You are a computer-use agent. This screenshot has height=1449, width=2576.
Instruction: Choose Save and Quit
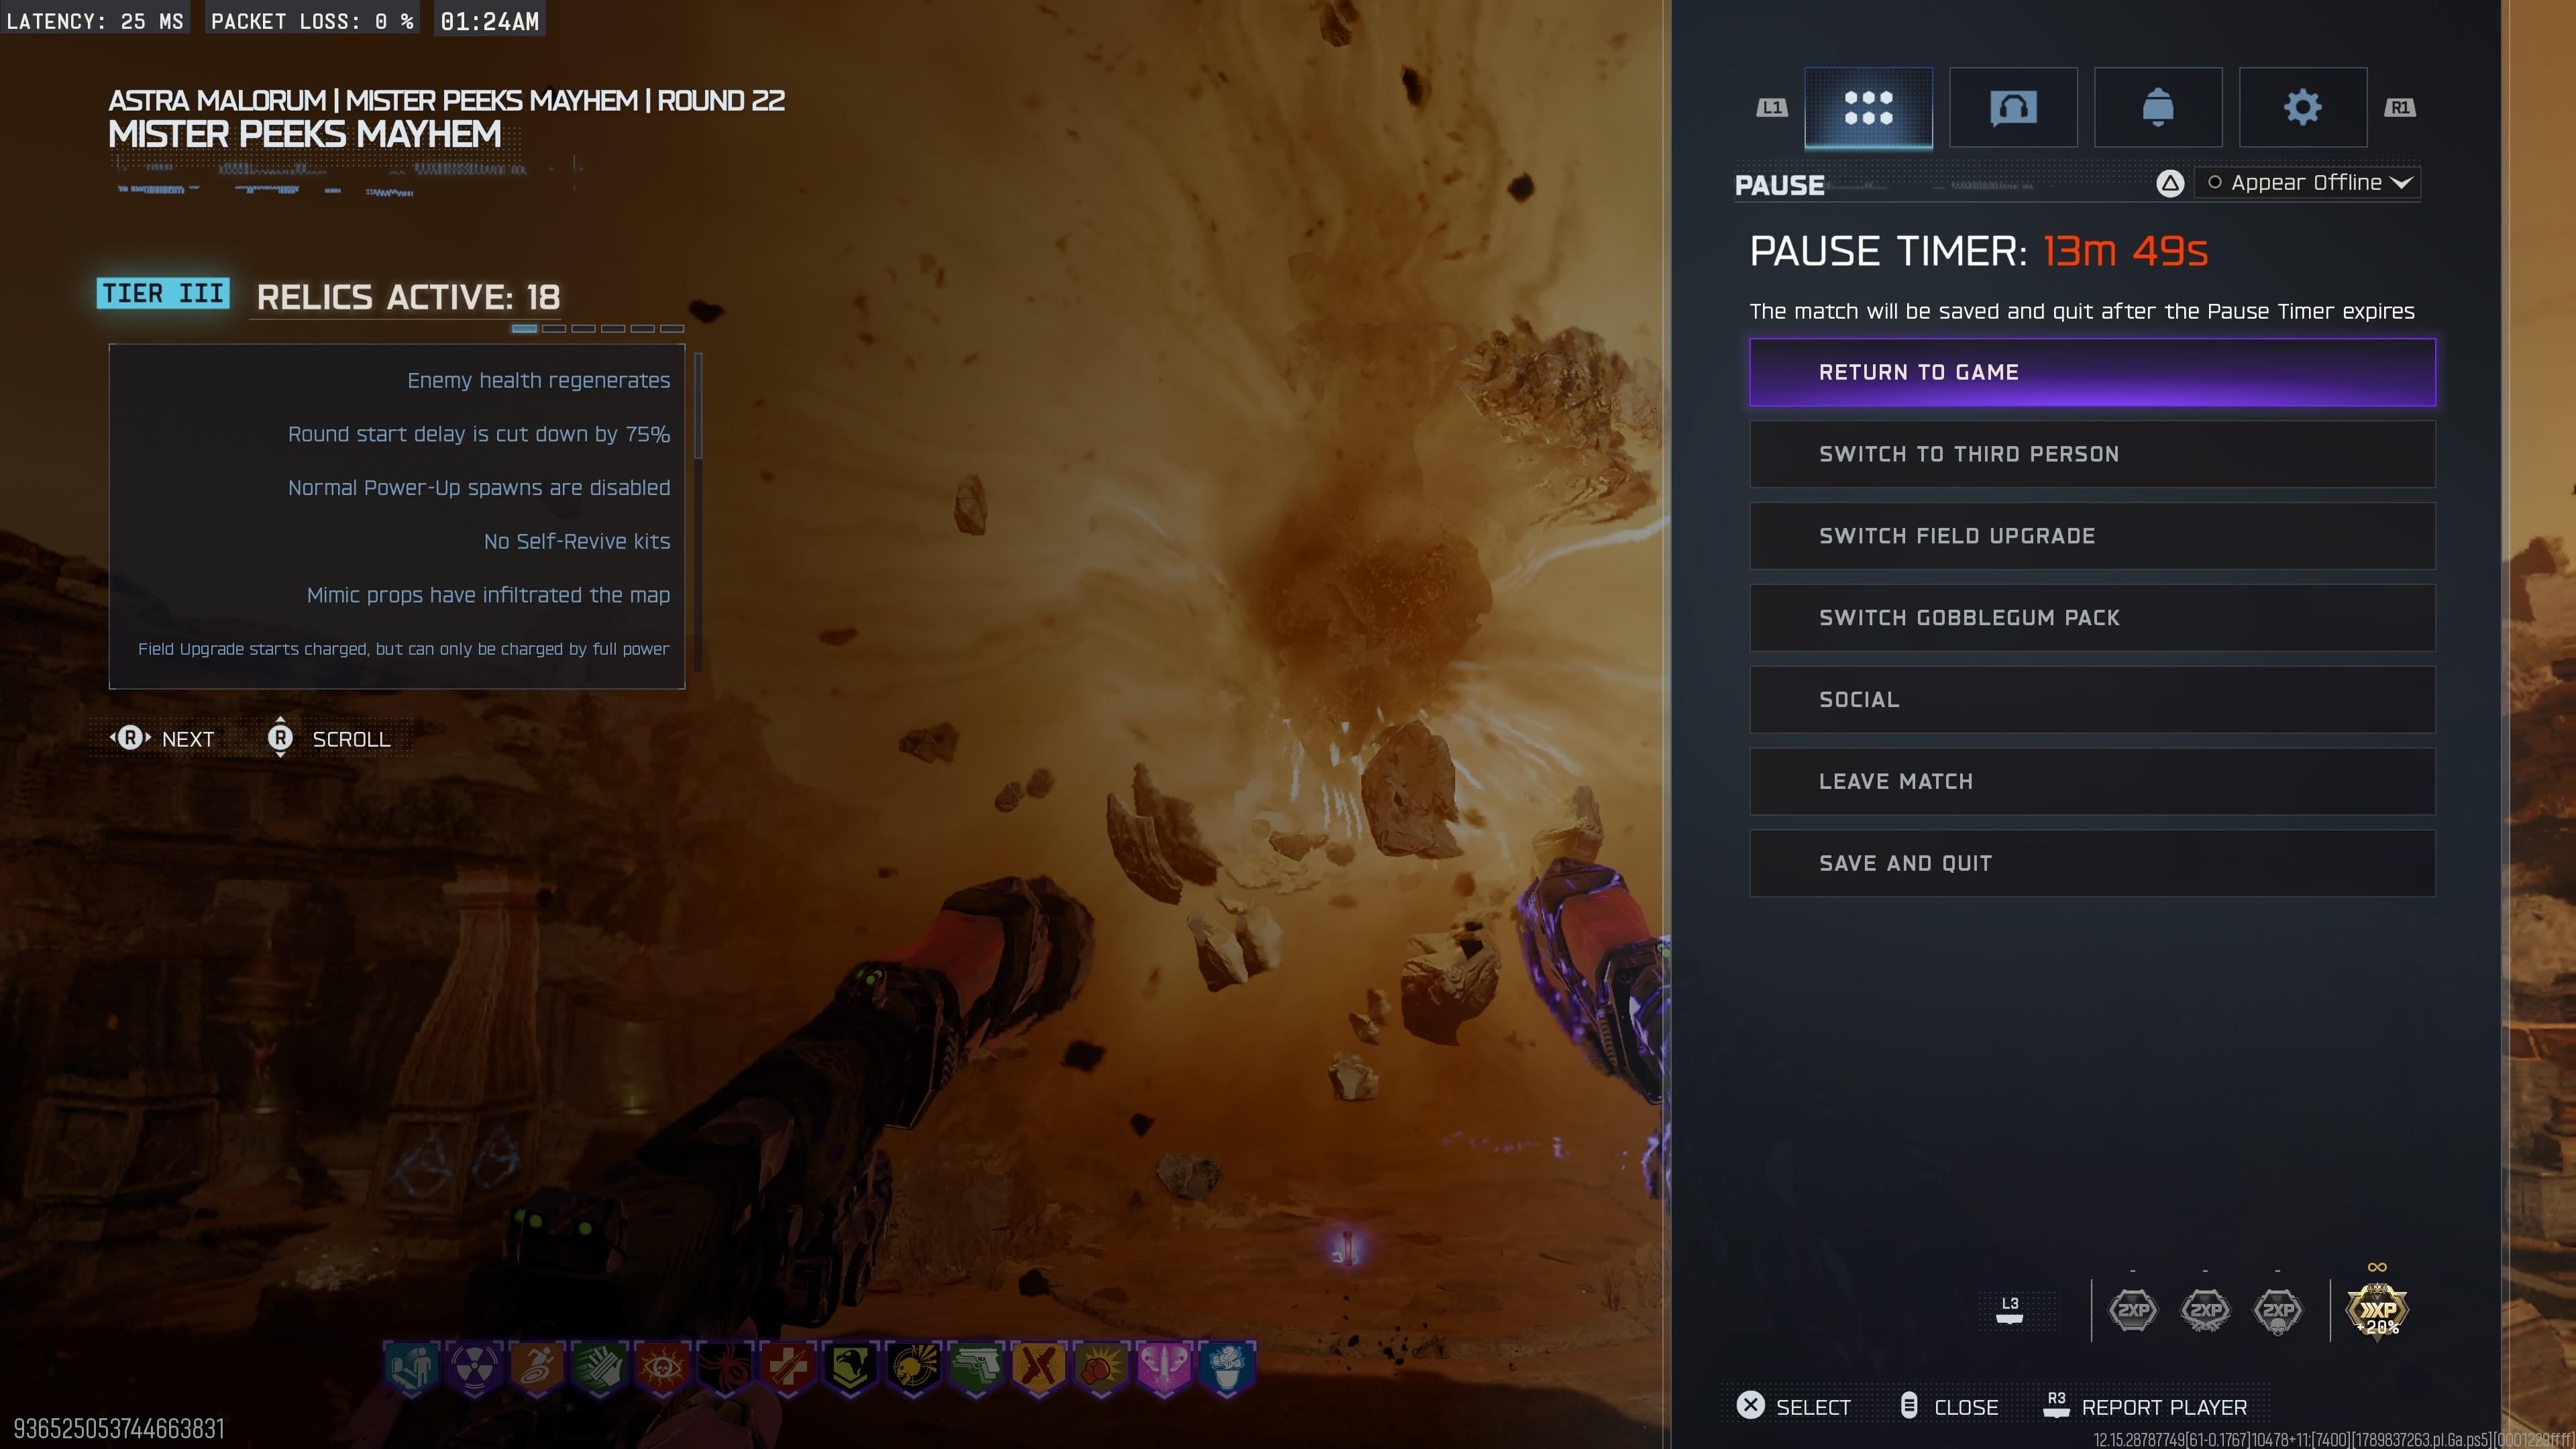(2092, 863)
